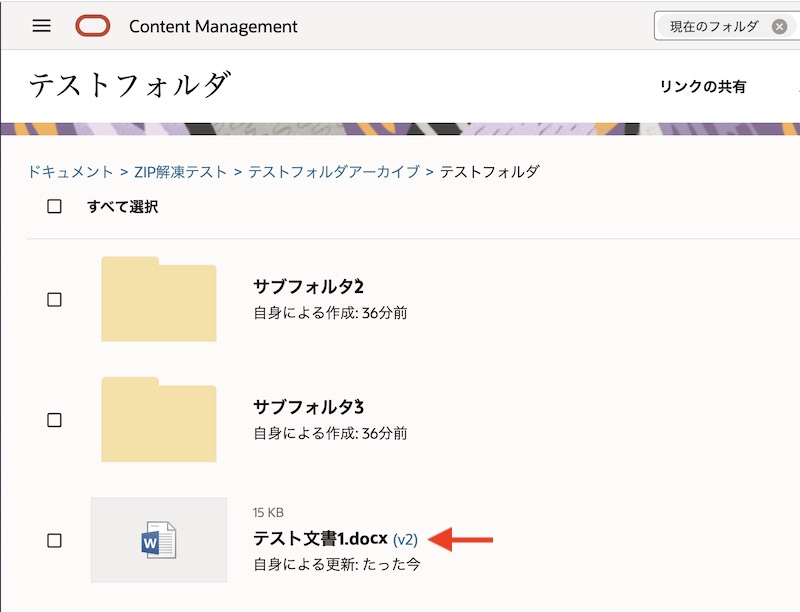Viewport: 800px width, 612px height.
Task: Check the テスト文書1.docx row checkbox
Action: 55,540
